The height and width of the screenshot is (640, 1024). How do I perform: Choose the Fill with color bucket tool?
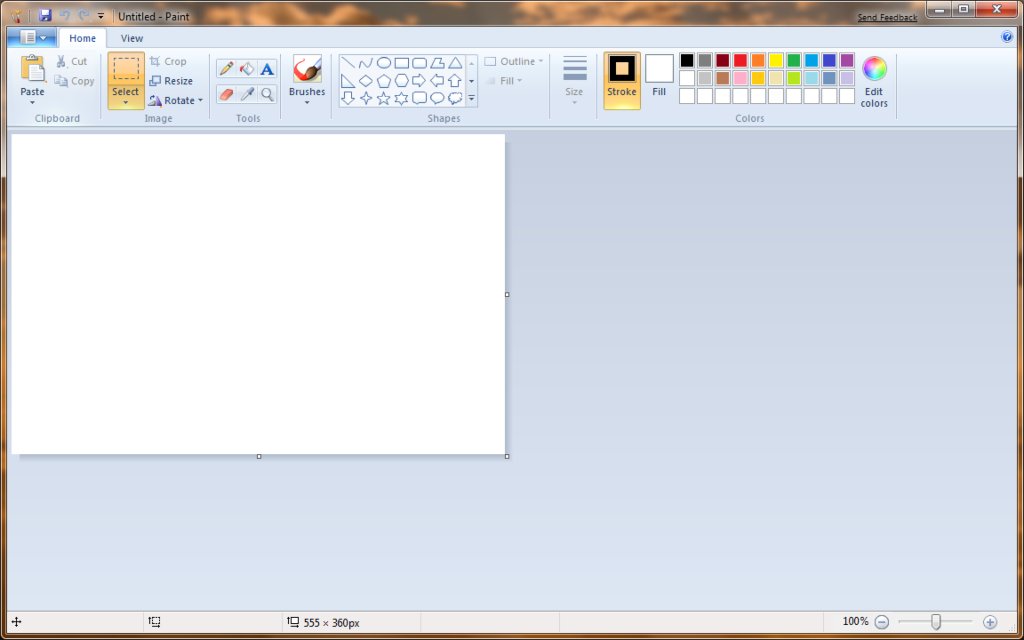click(247, 69)
